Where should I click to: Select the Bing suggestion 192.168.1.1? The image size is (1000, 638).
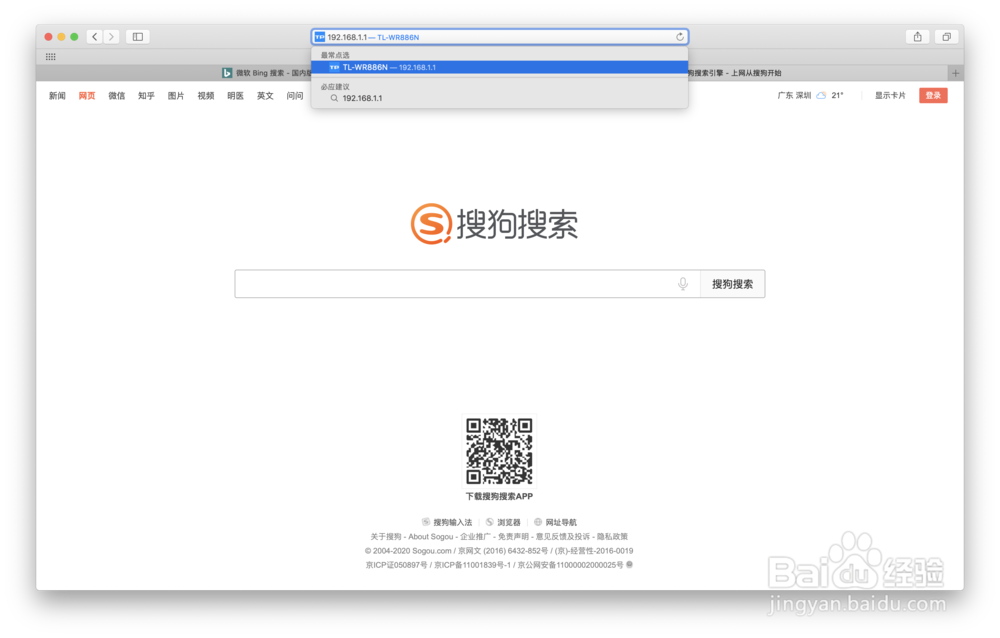point(499,98)
